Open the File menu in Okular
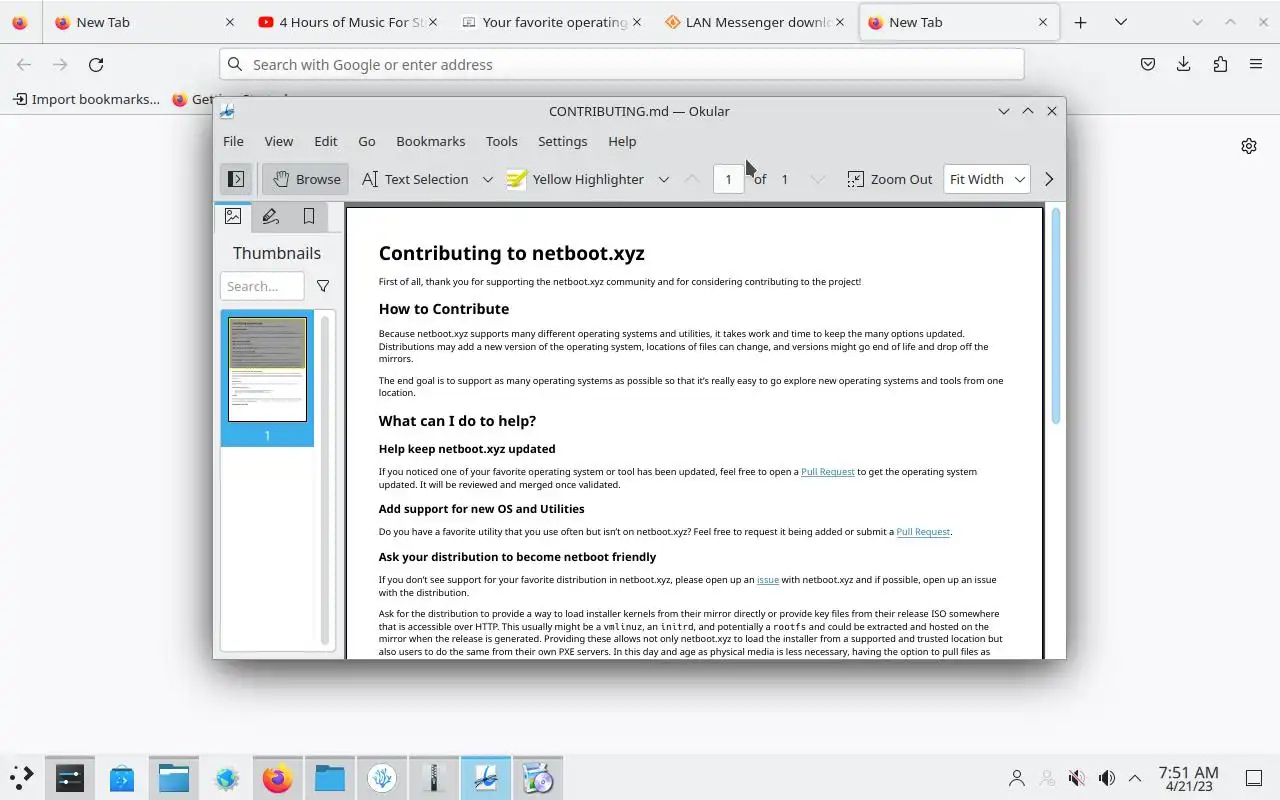The image size is (1280, 800). 233,141
